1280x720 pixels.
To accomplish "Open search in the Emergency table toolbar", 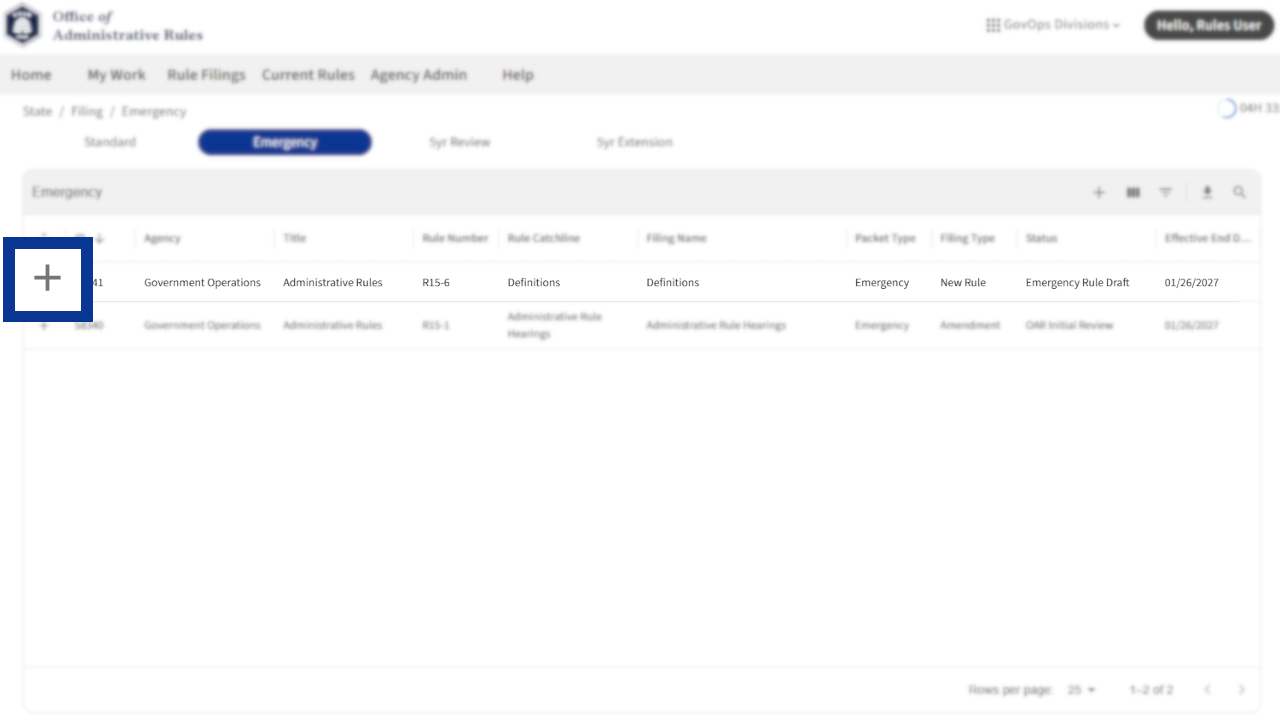I will click(x=1239, y=192).
